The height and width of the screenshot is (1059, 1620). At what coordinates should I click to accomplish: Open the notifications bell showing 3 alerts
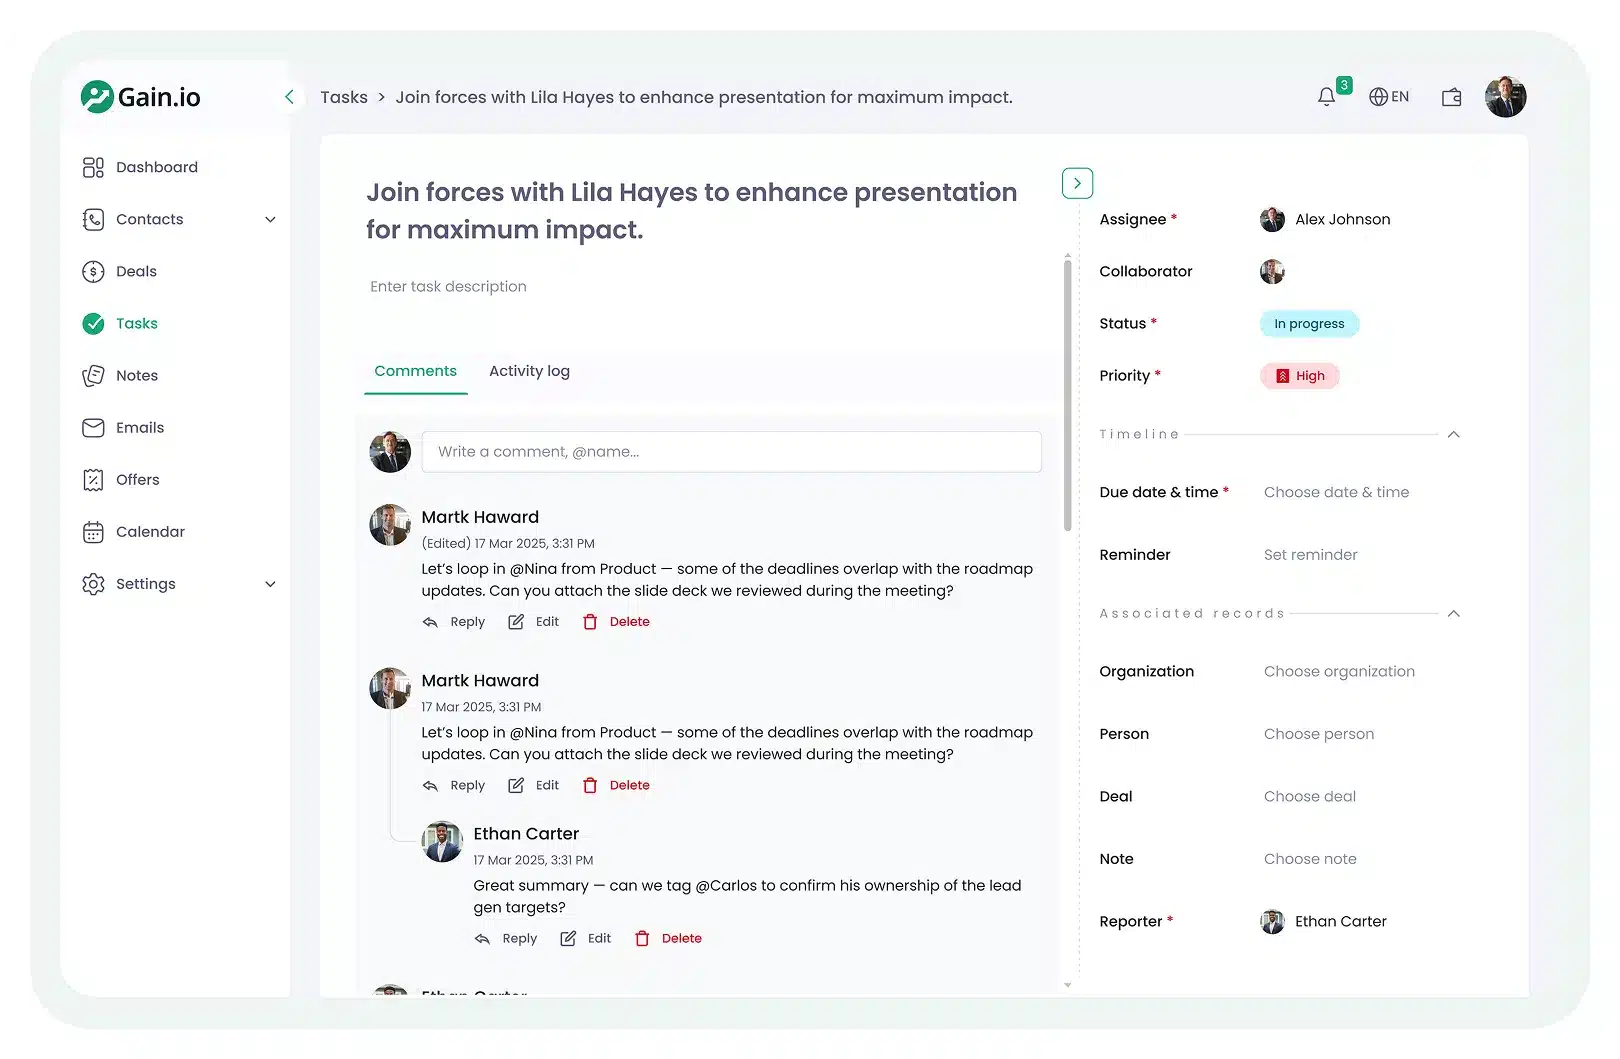click(1325, 96)
